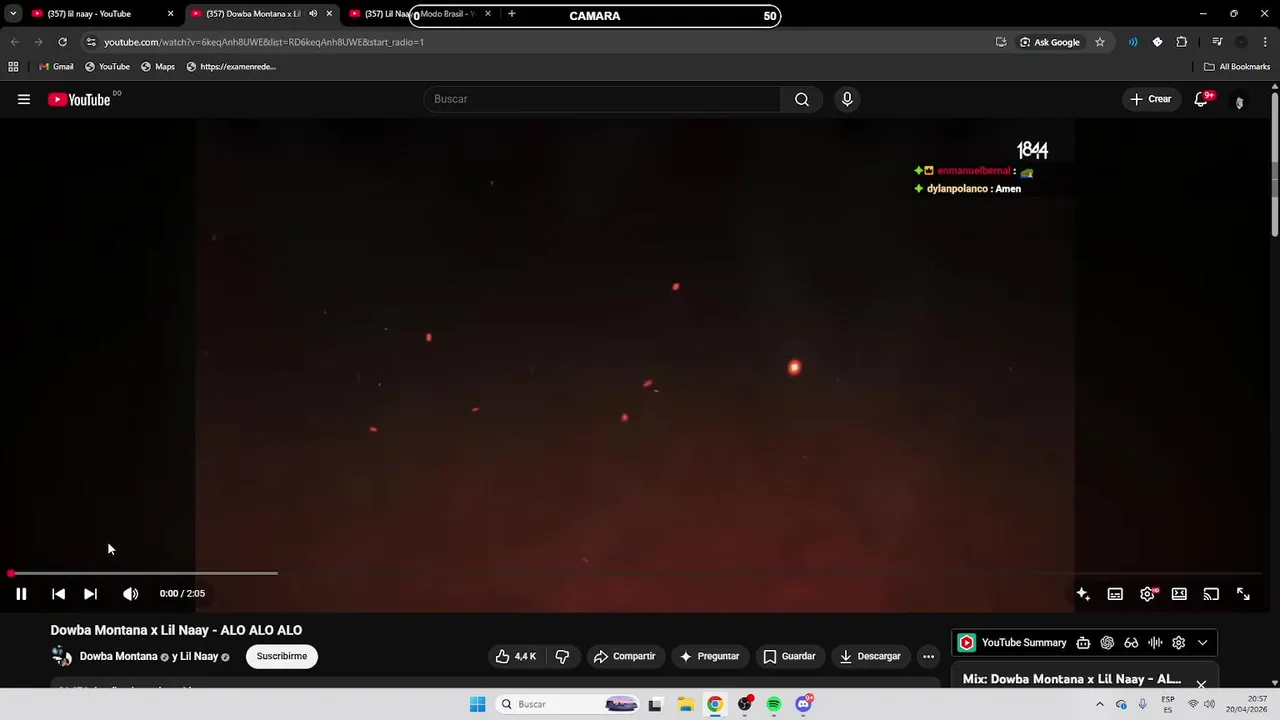
Task: Skip to the previous video in the player
Action: click(x=58, y=594)
